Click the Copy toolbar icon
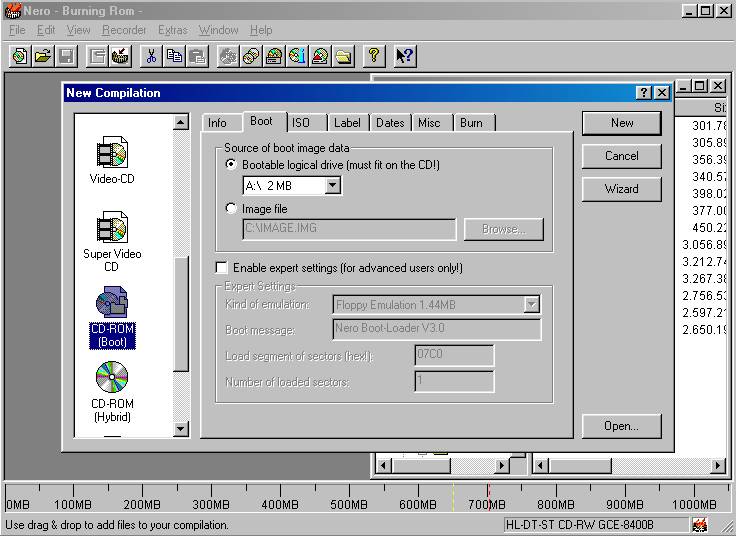The image size is (736, 536). (x=174, y=56)
